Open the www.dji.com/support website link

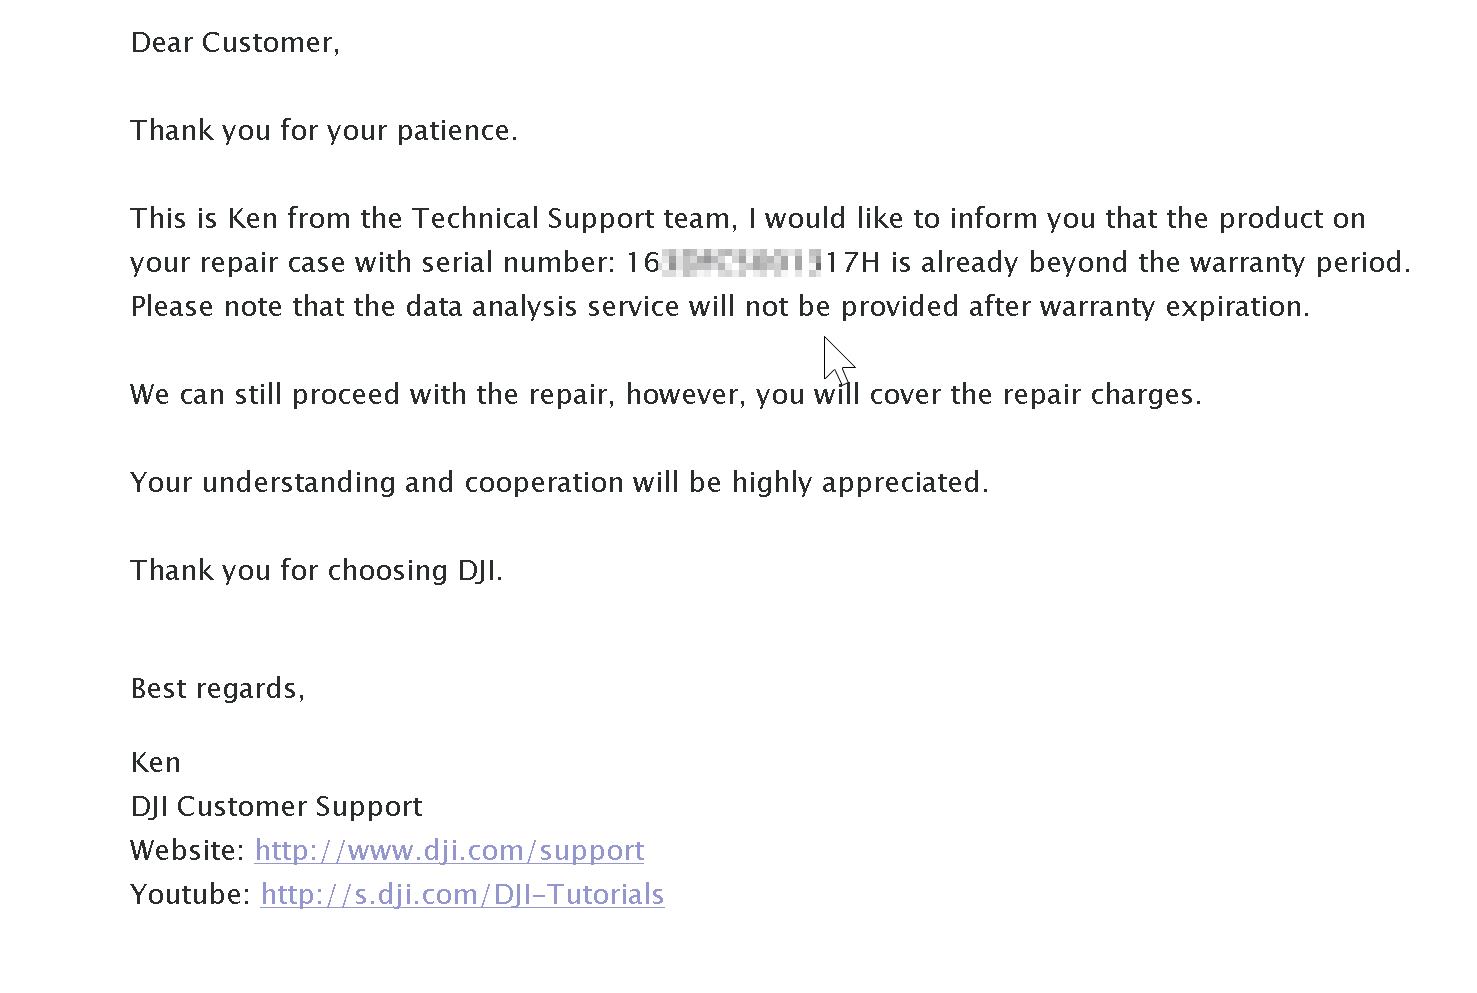[x=449, y=851]
